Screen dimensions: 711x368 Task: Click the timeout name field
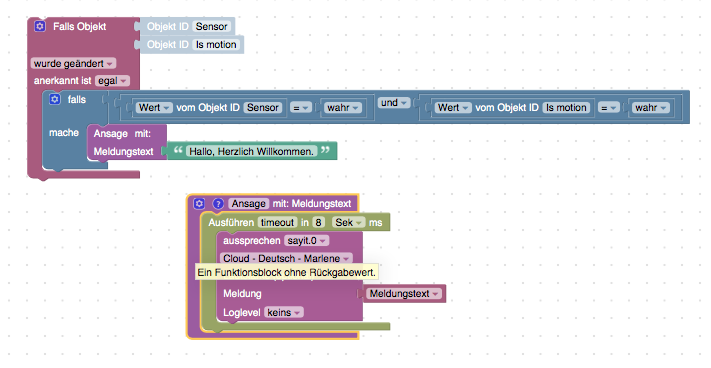277,223
